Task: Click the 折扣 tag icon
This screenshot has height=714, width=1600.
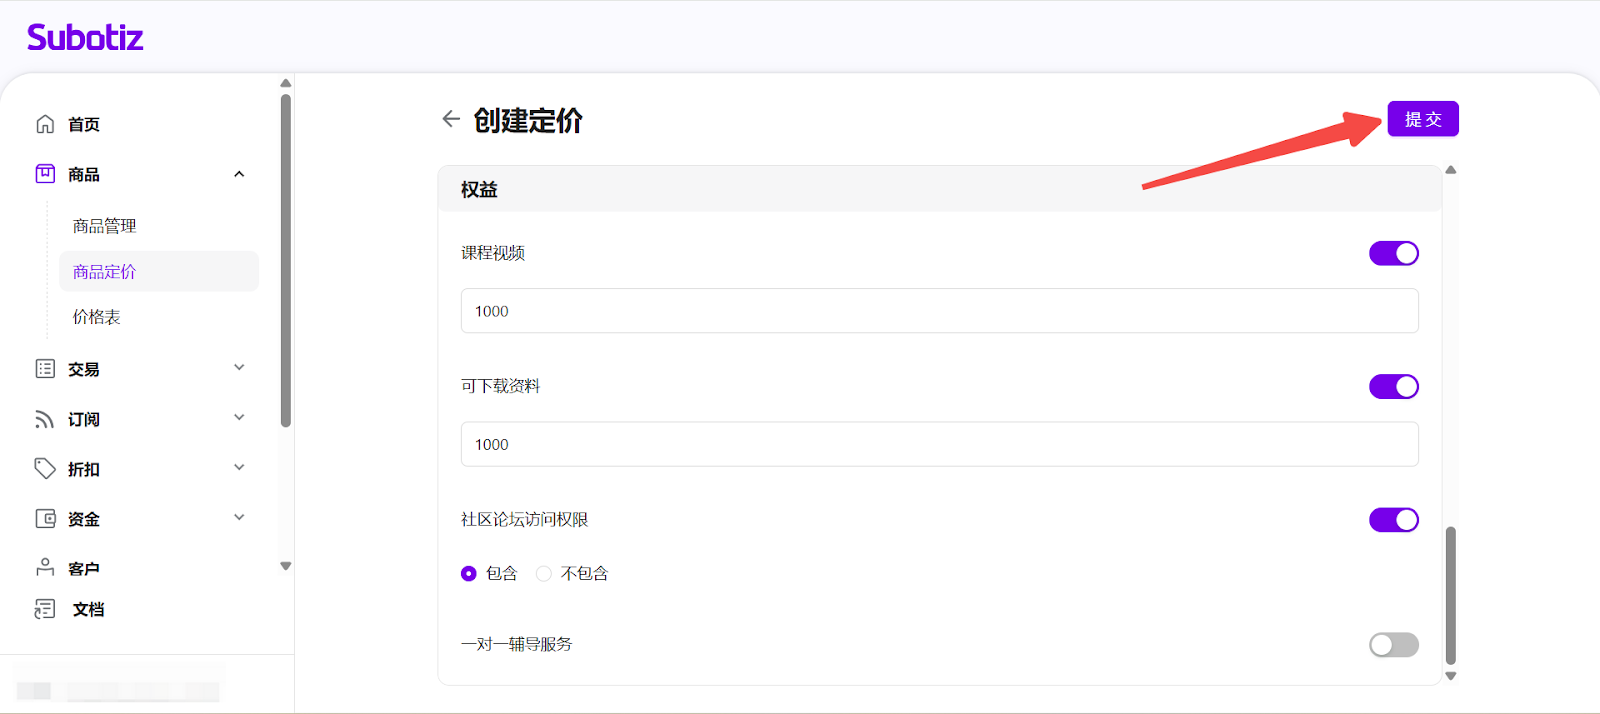Action: coord(45,469)
